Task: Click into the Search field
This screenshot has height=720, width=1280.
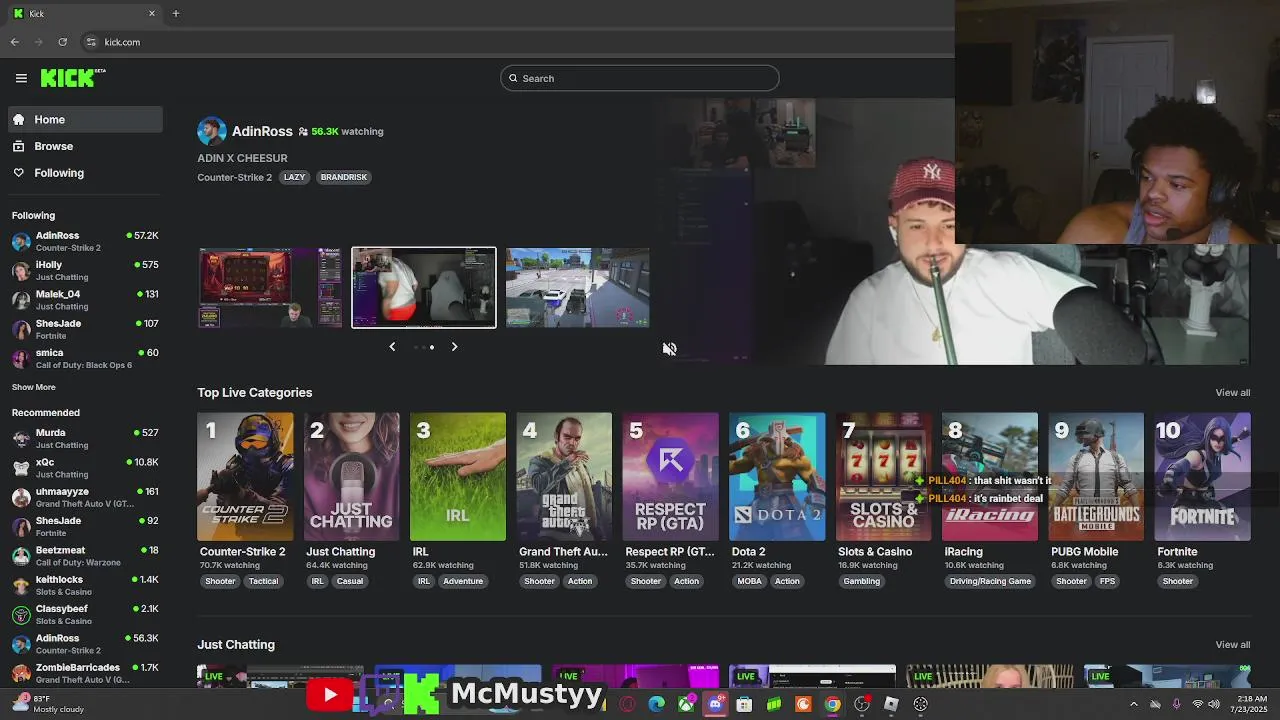Action: pos(640,78)
